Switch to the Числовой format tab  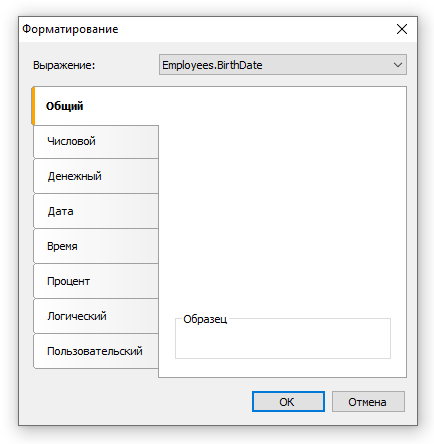(96, 142)
